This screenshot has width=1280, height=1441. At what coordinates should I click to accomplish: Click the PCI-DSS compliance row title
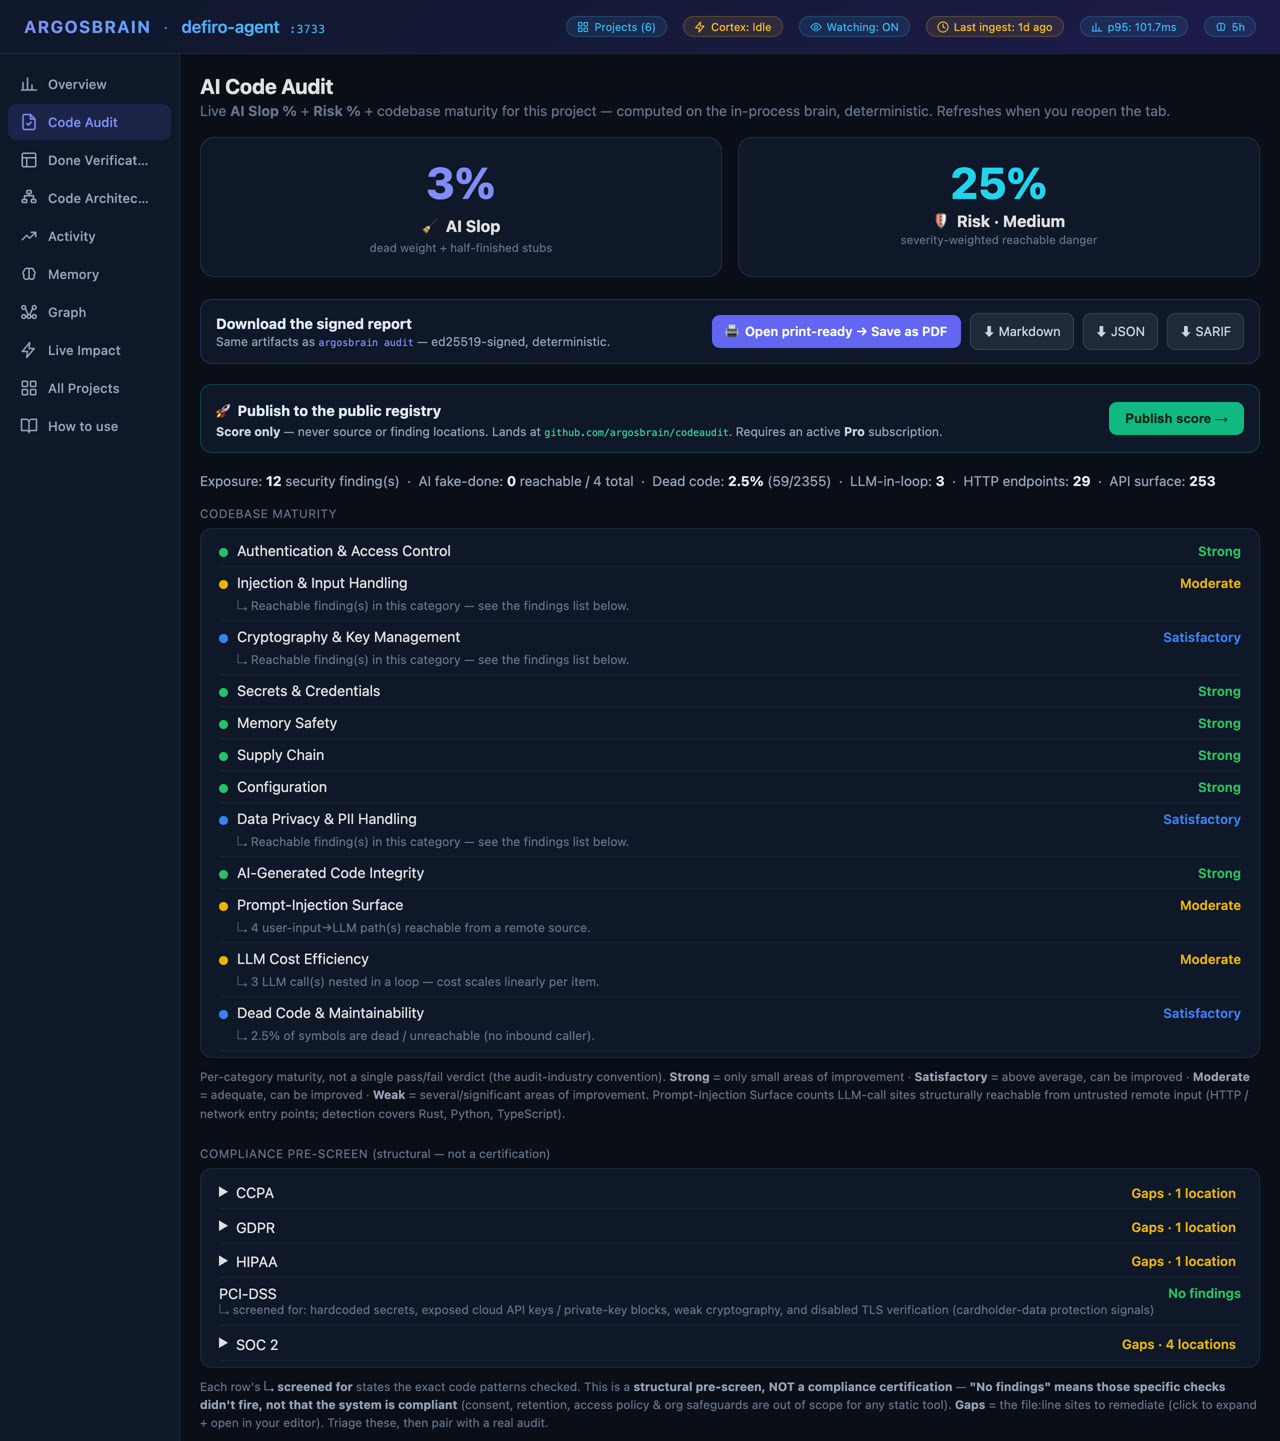pyautogui.click(x=247, y=1293)
